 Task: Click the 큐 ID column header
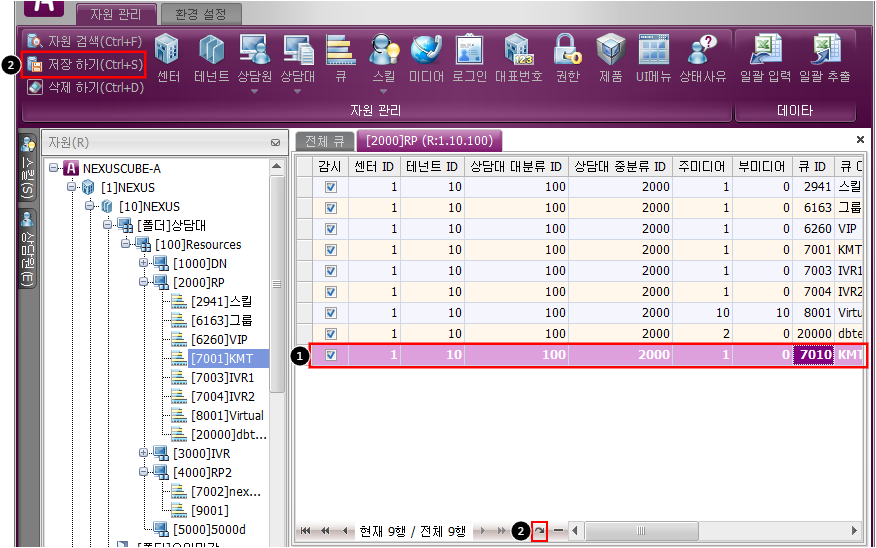pos(812,166)
